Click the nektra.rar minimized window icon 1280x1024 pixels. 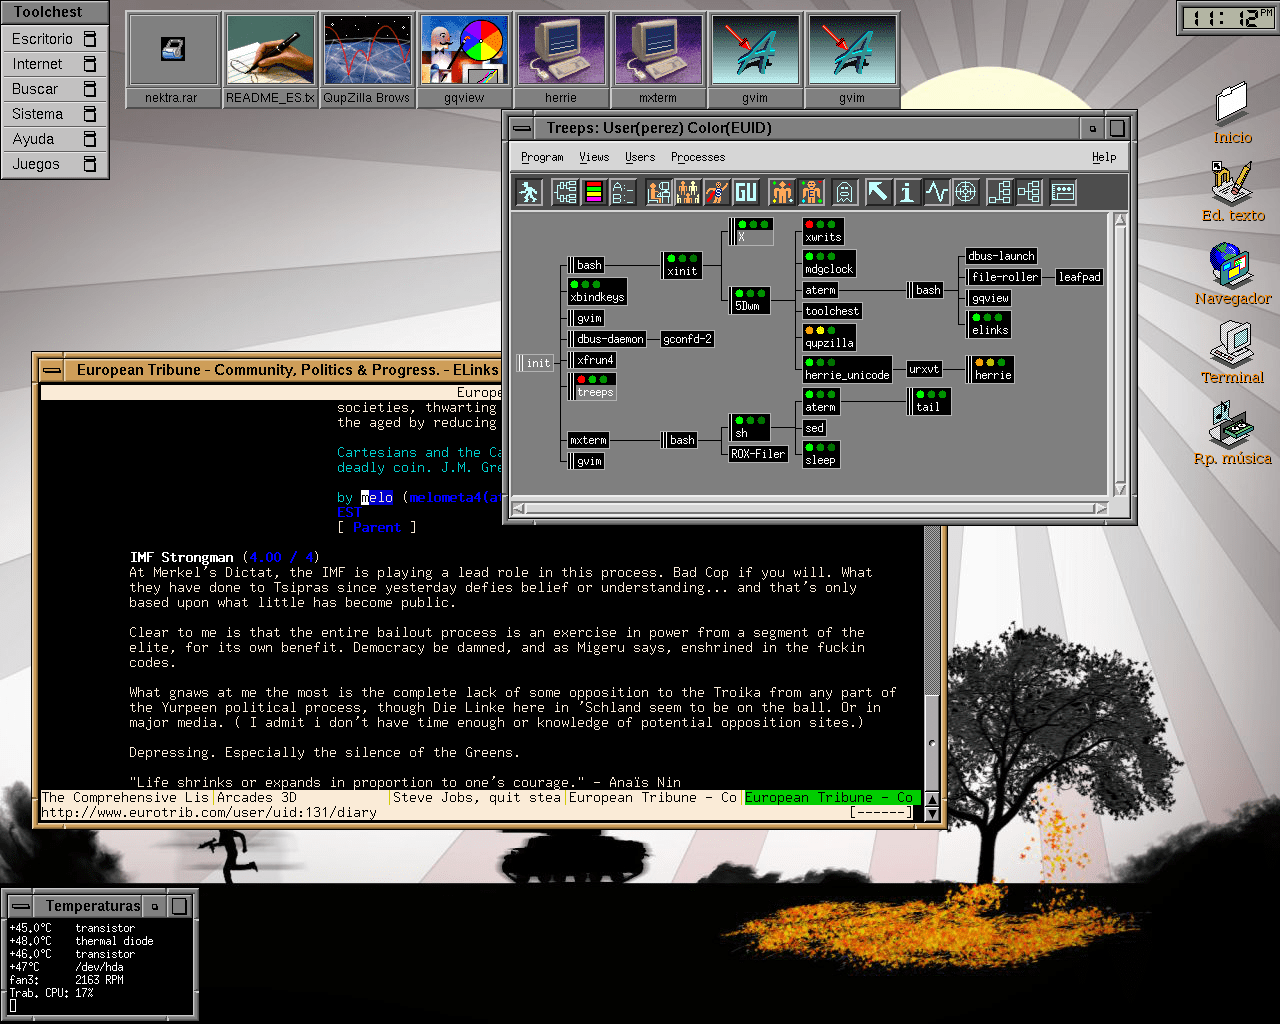coord(172,60)
